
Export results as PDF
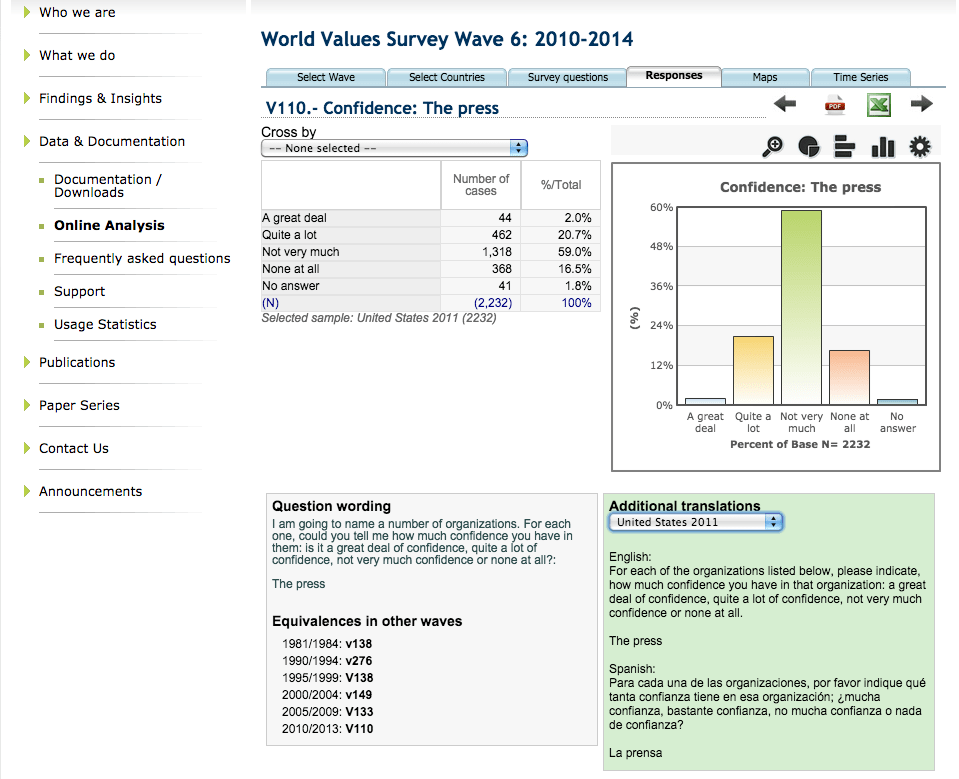tap(834, 105)
